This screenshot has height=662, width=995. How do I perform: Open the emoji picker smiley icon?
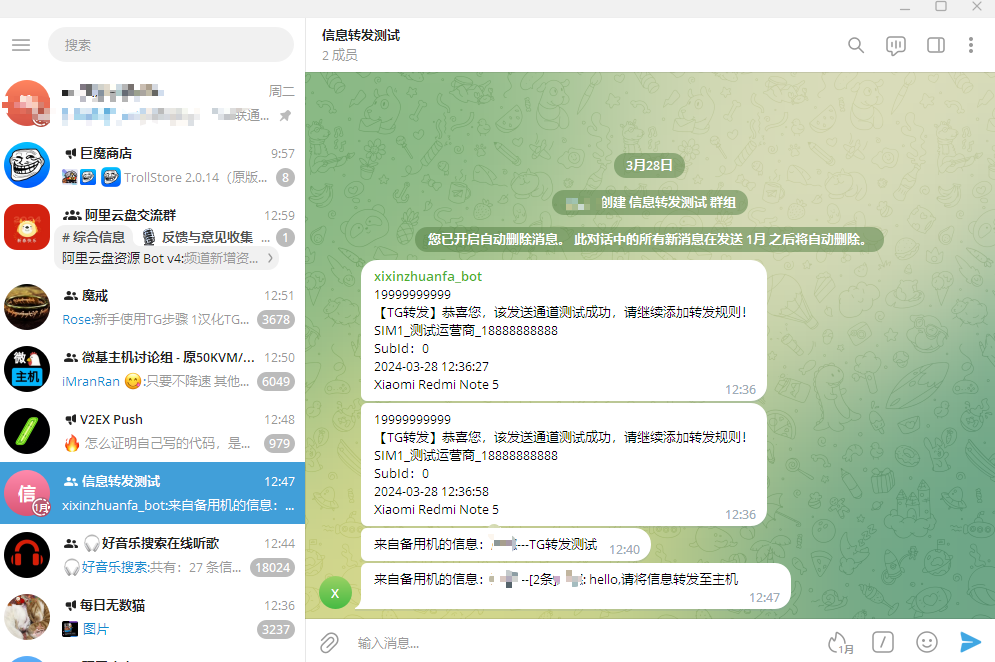927,642
